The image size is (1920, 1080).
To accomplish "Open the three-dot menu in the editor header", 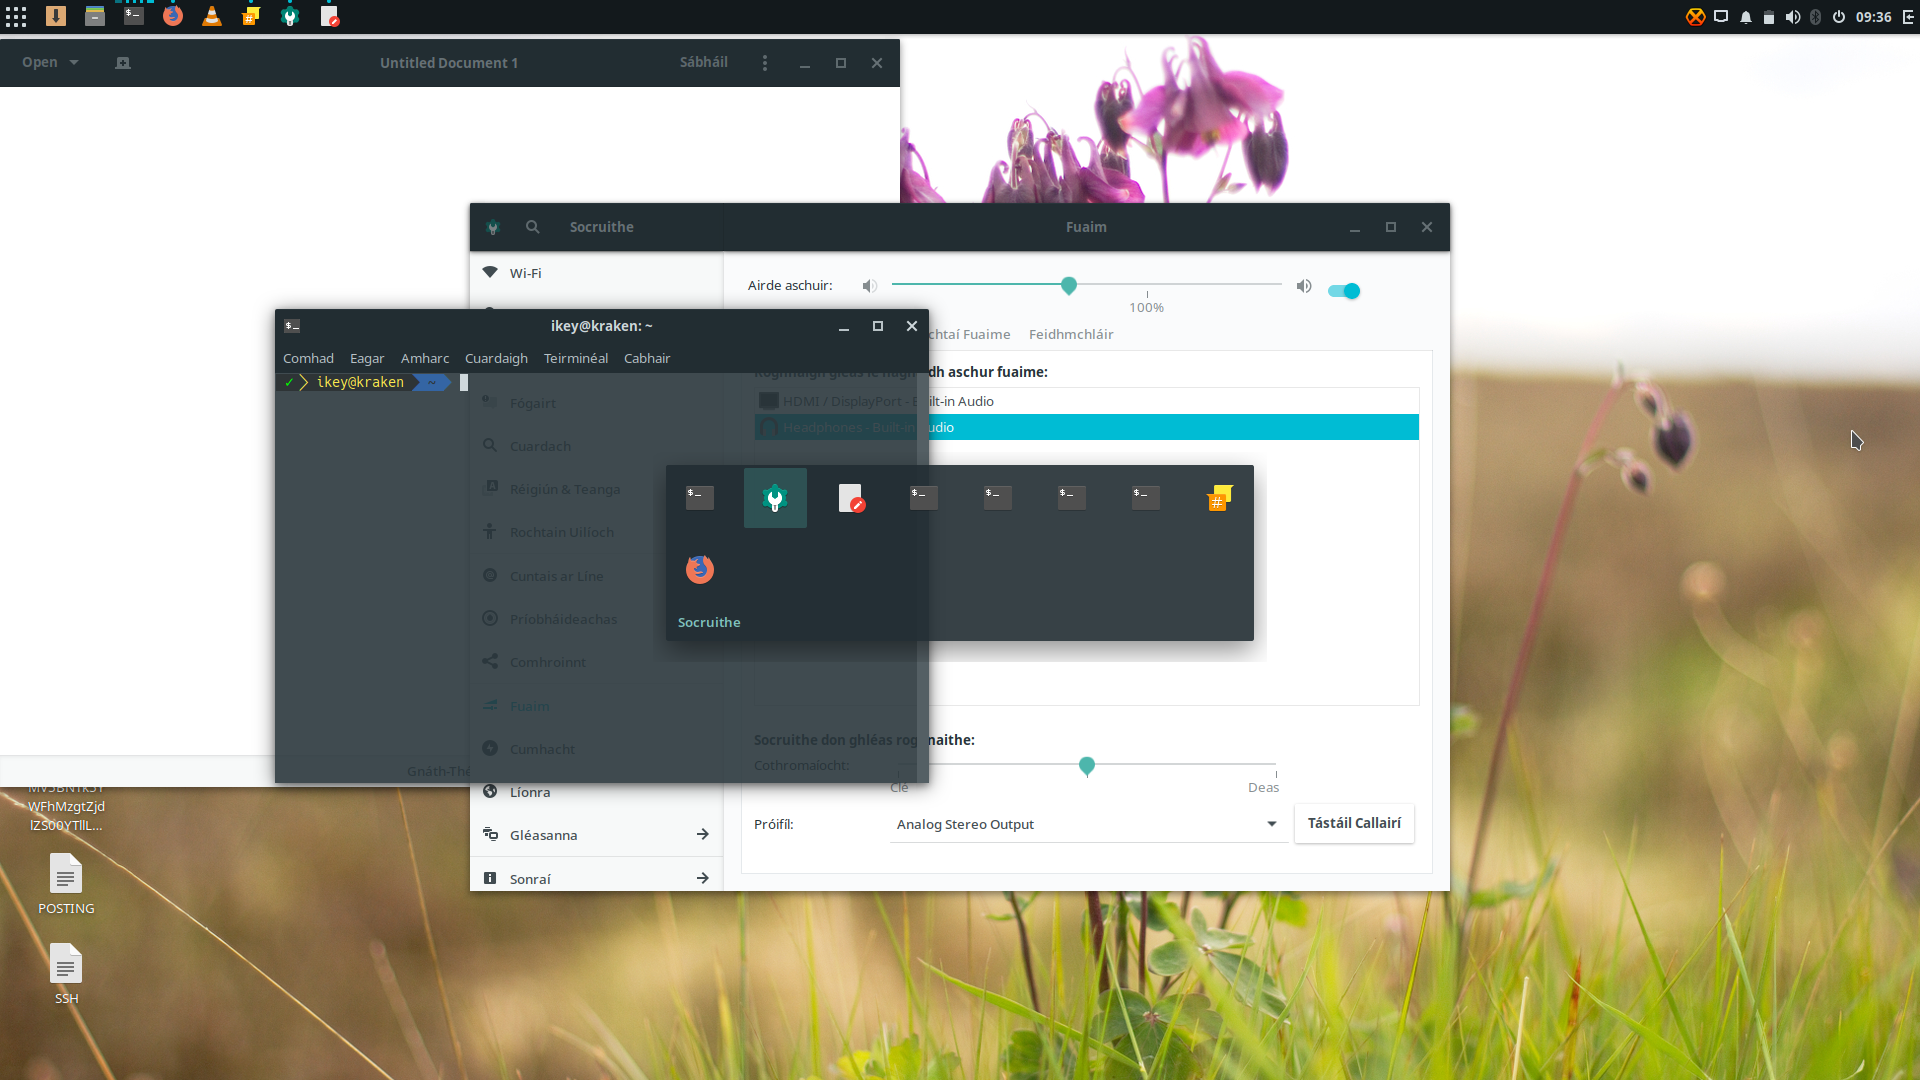I will (x=765, y=63).
